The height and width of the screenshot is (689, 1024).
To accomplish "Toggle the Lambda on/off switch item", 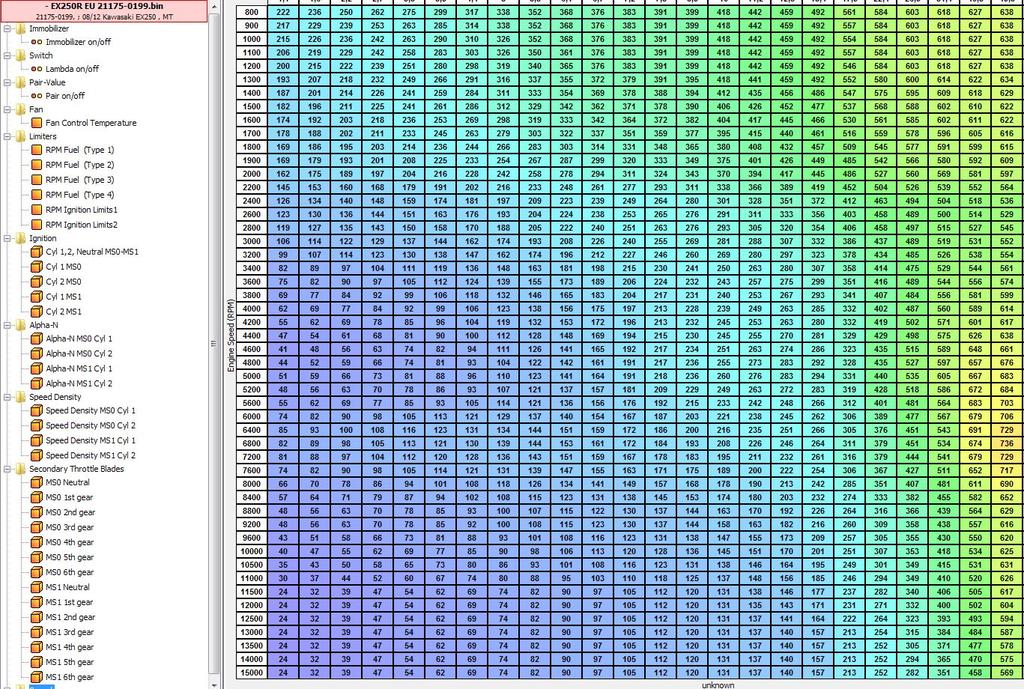I will pos(65,69).
